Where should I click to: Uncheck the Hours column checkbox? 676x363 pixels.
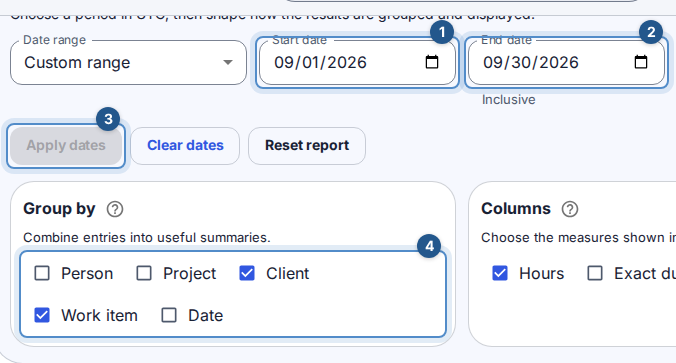tap(500, 273)
